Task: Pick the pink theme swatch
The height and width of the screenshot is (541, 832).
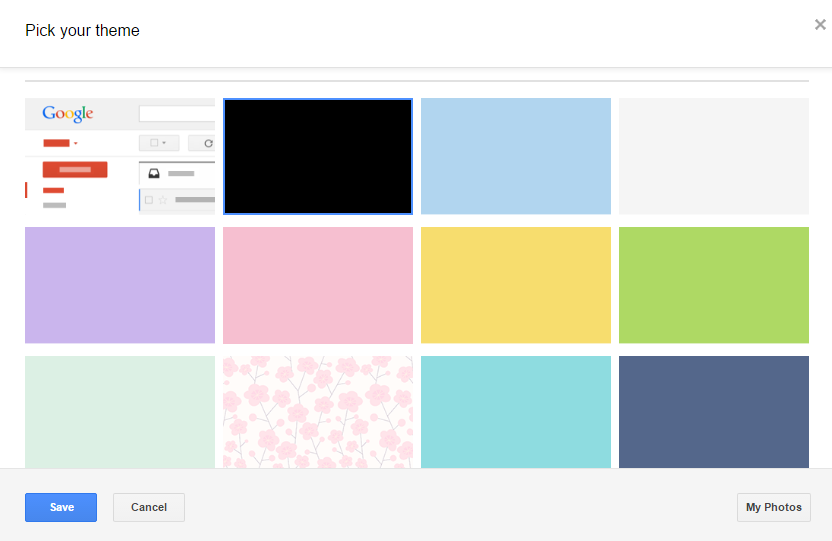Action: [x=318, y=285]
